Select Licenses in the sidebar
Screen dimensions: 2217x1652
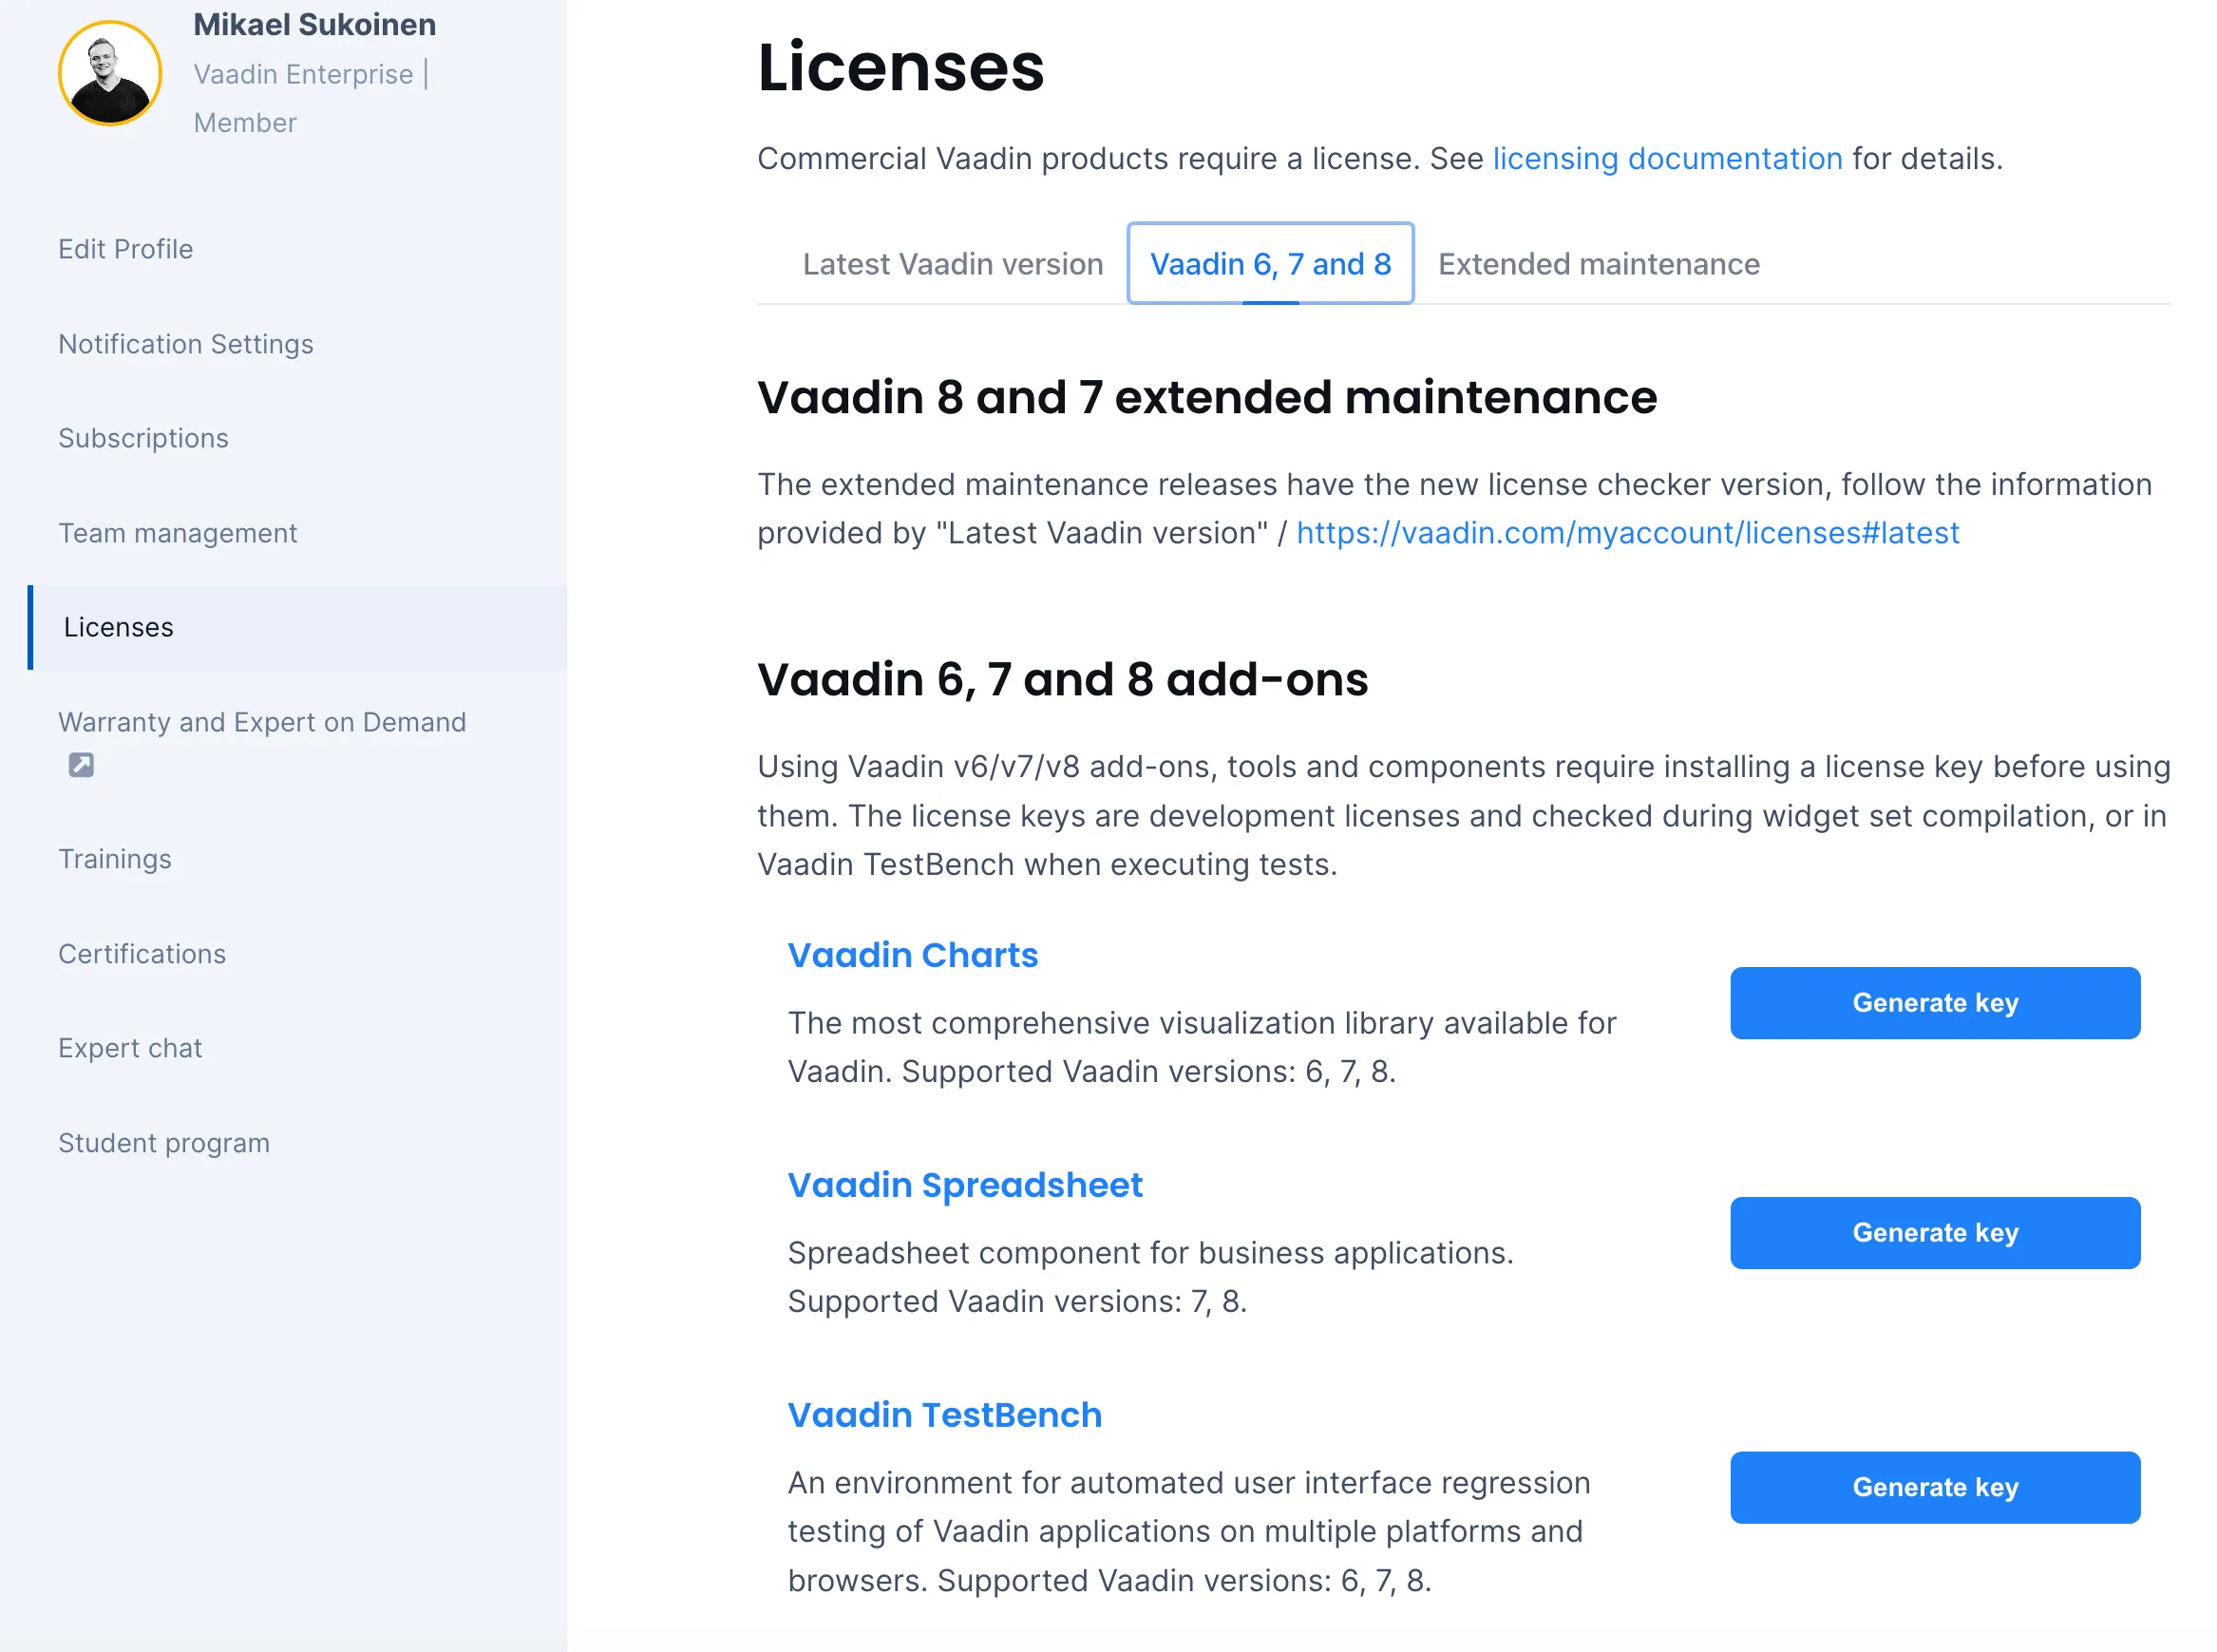(x=118, y=627)
